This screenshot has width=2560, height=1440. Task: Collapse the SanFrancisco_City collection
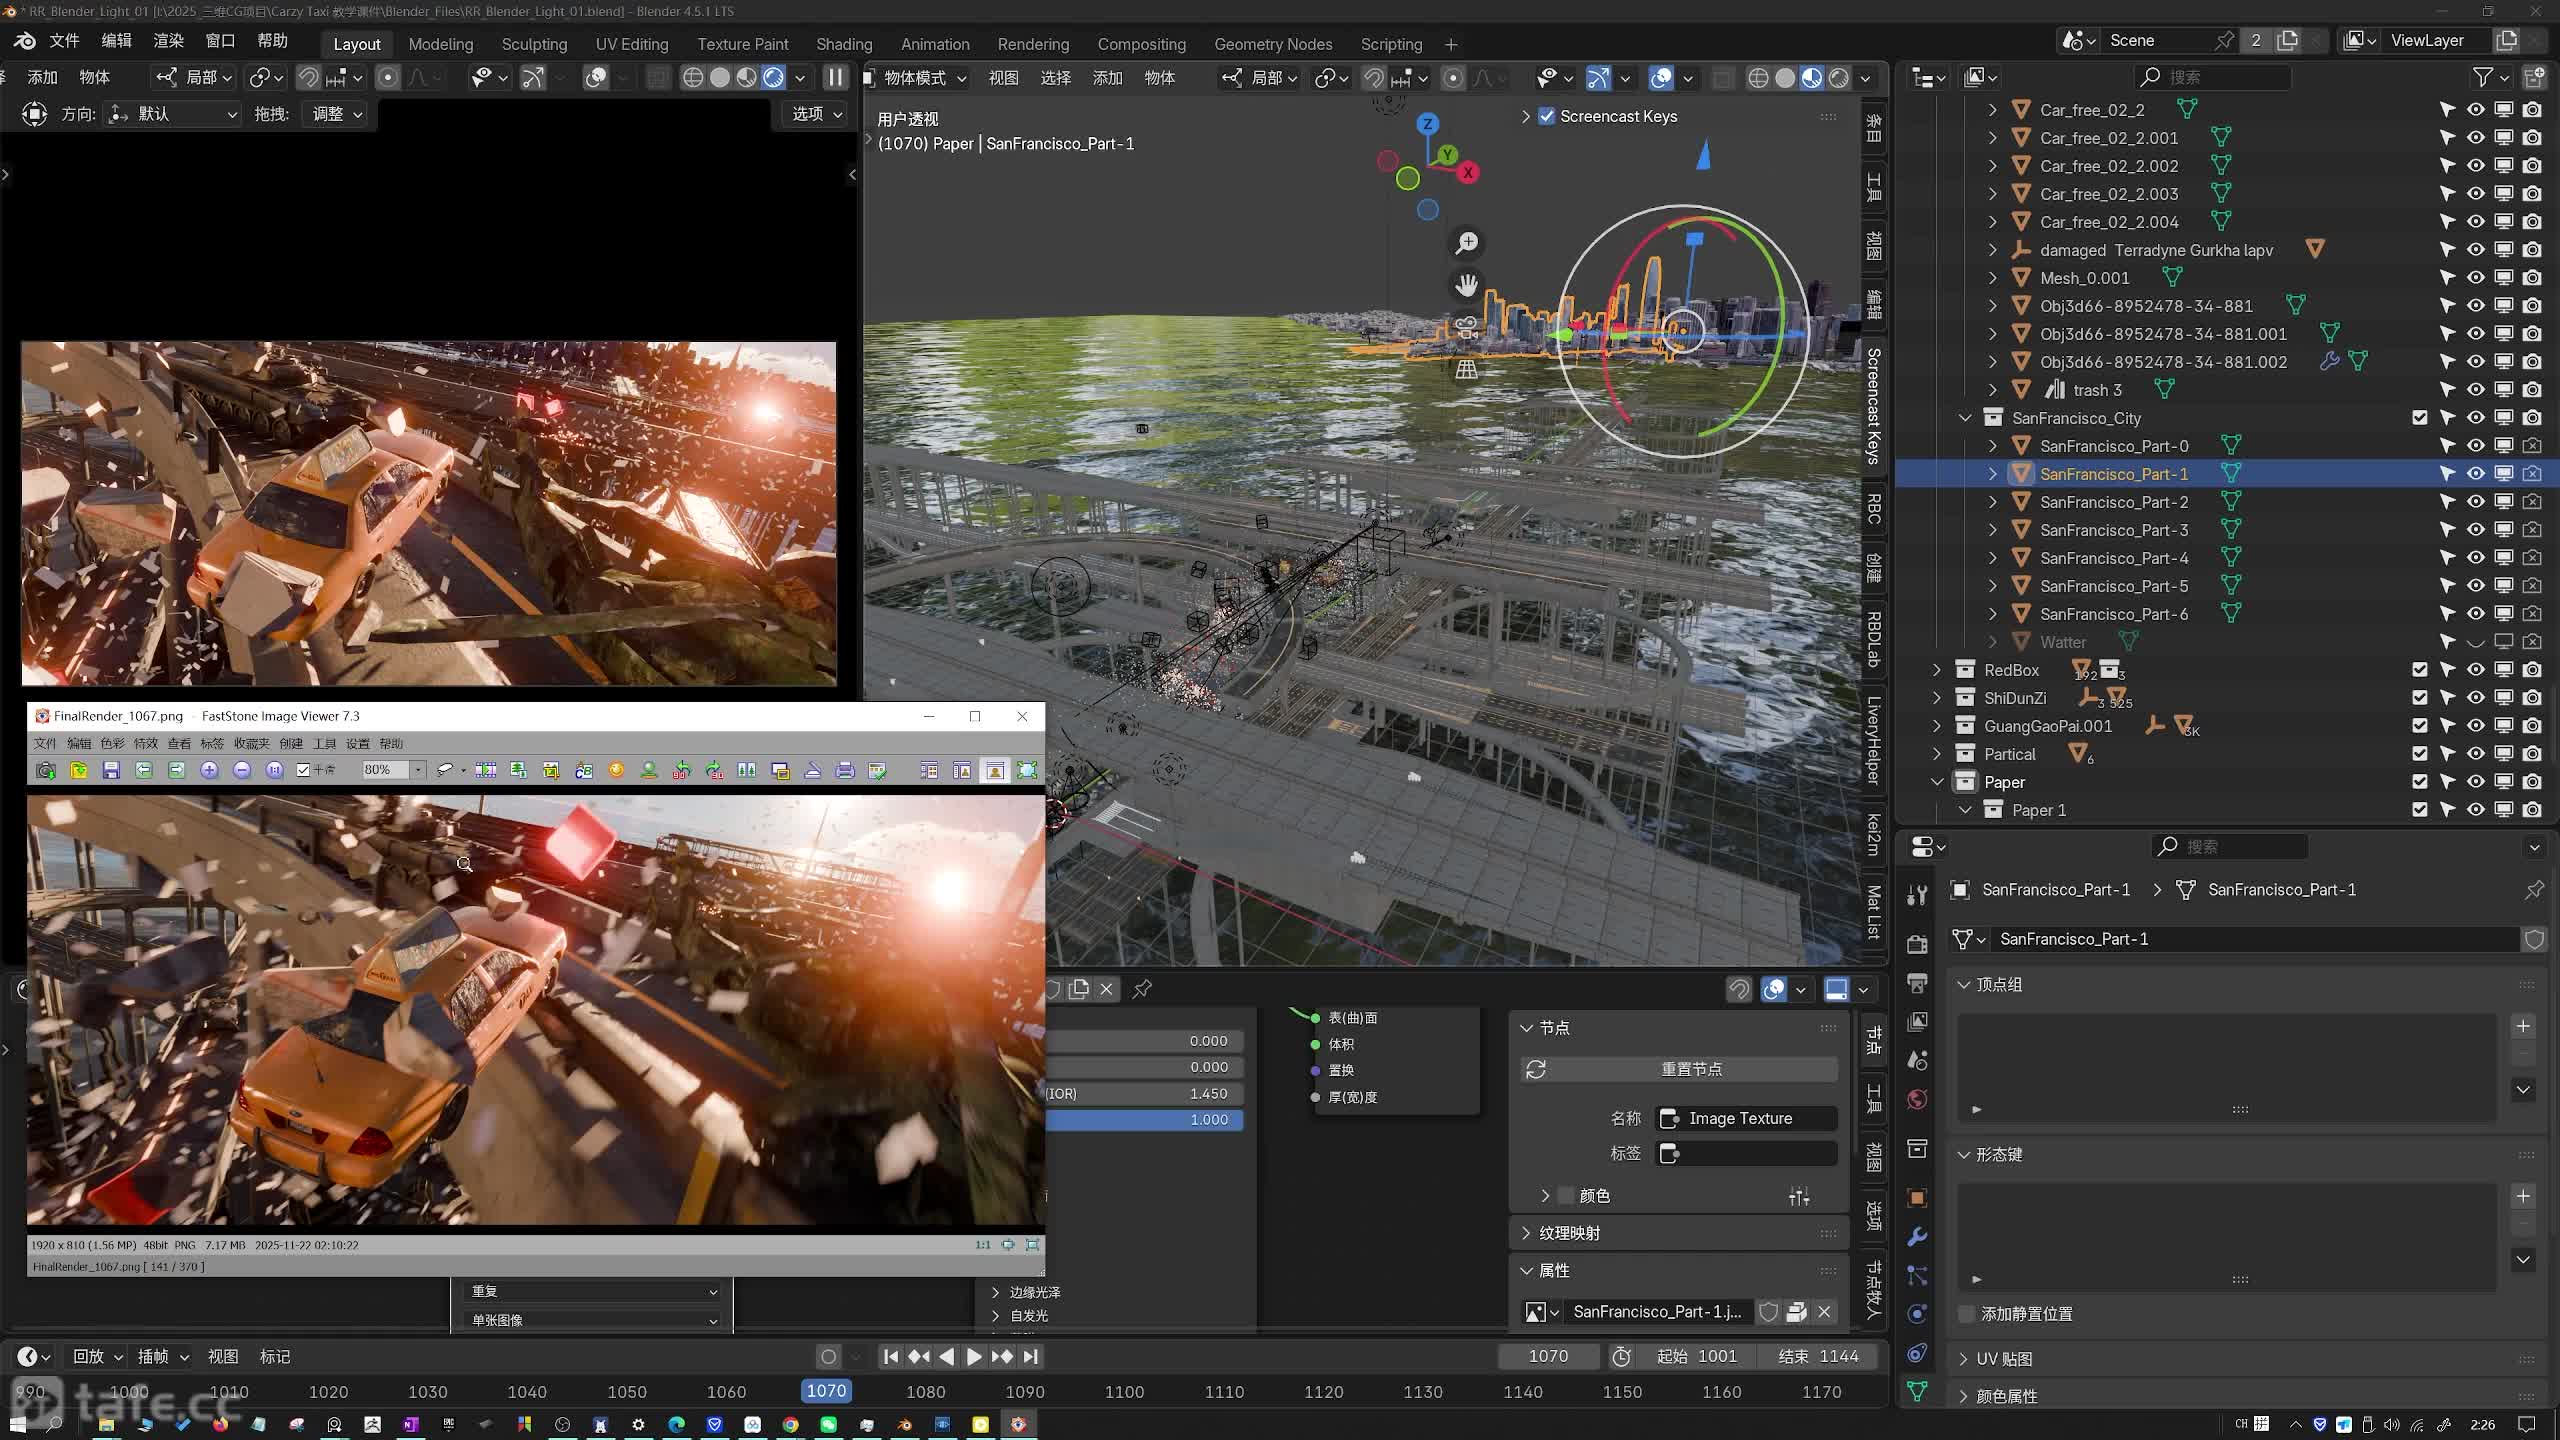click(1965, 418)
